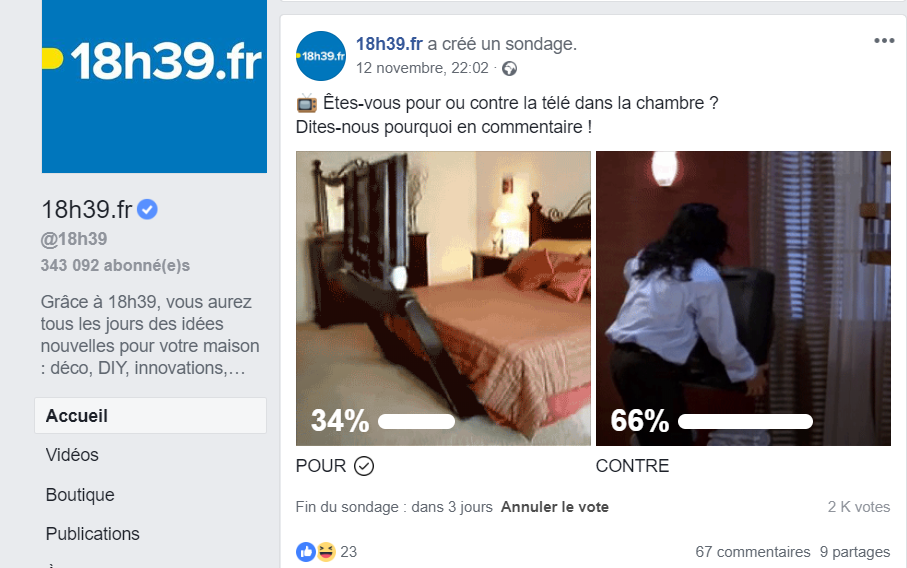
Task: Click the 18h39.fr round profile avatar
Action: [x=321, y=56]
